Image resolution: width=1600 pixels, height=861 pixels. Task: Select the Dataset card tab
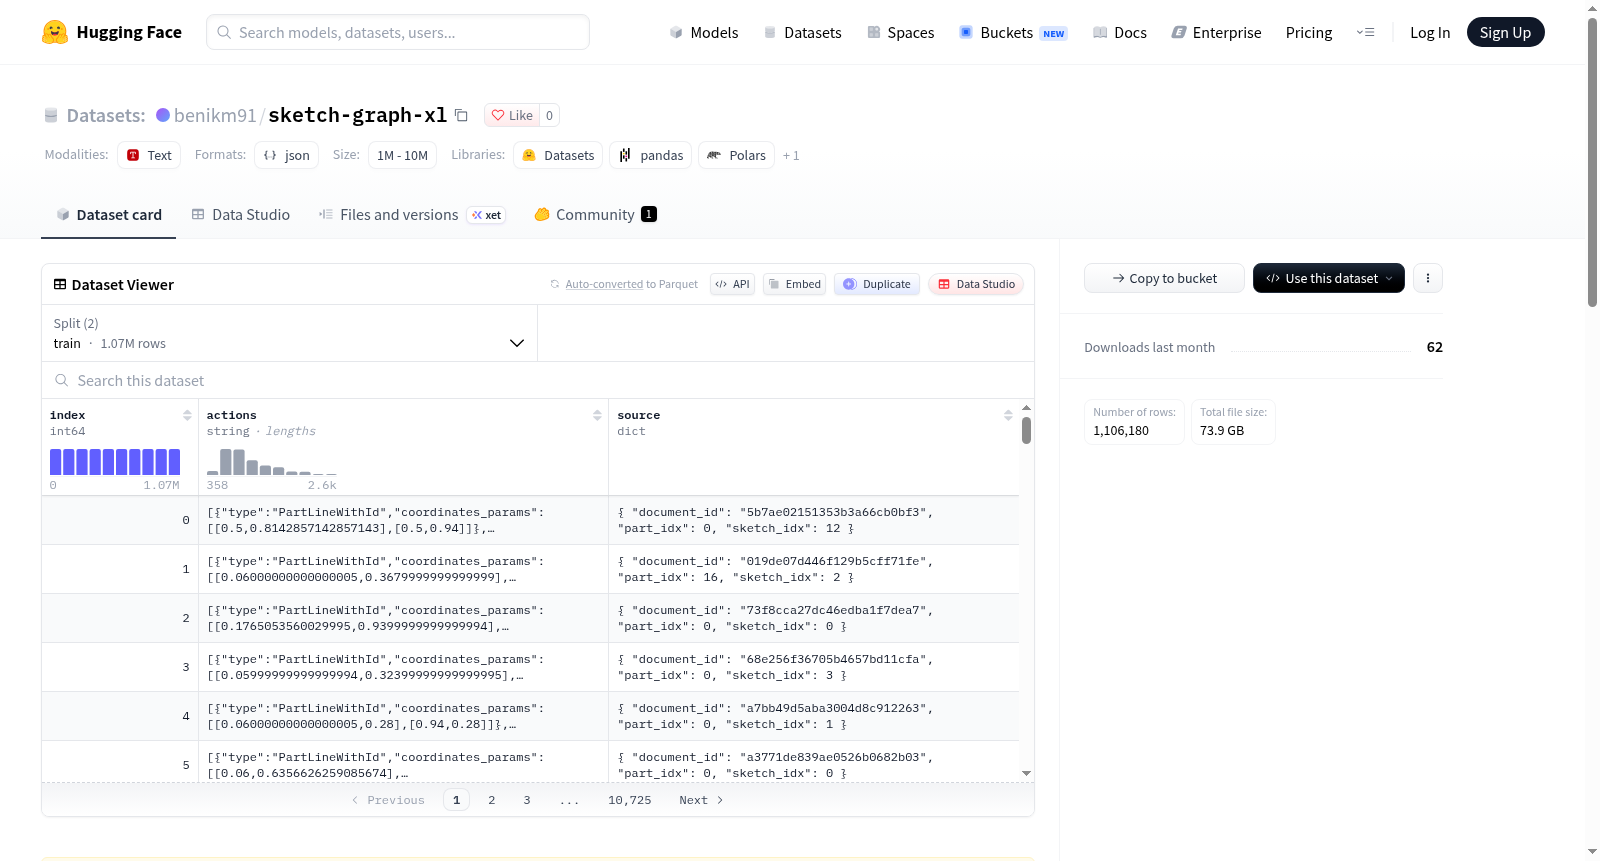tap(109, 215)
